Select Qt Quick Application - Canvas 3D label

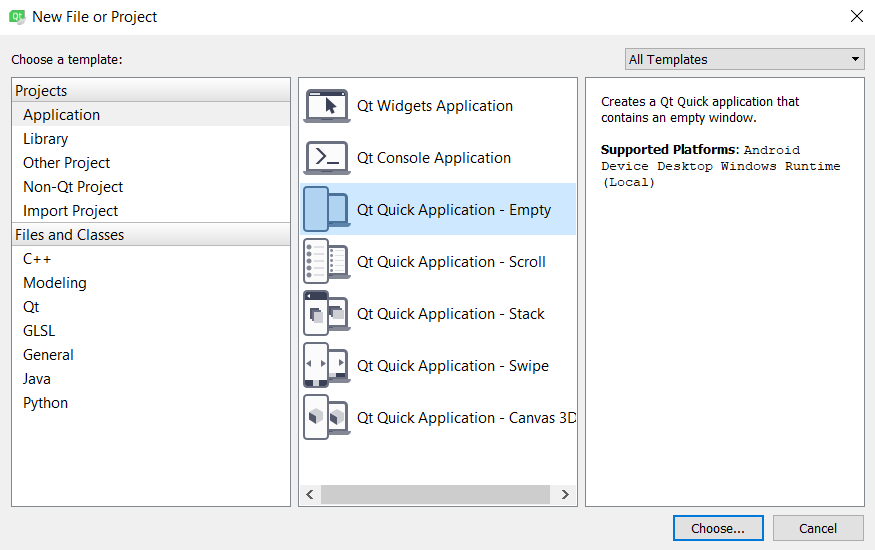coord(467,418)
